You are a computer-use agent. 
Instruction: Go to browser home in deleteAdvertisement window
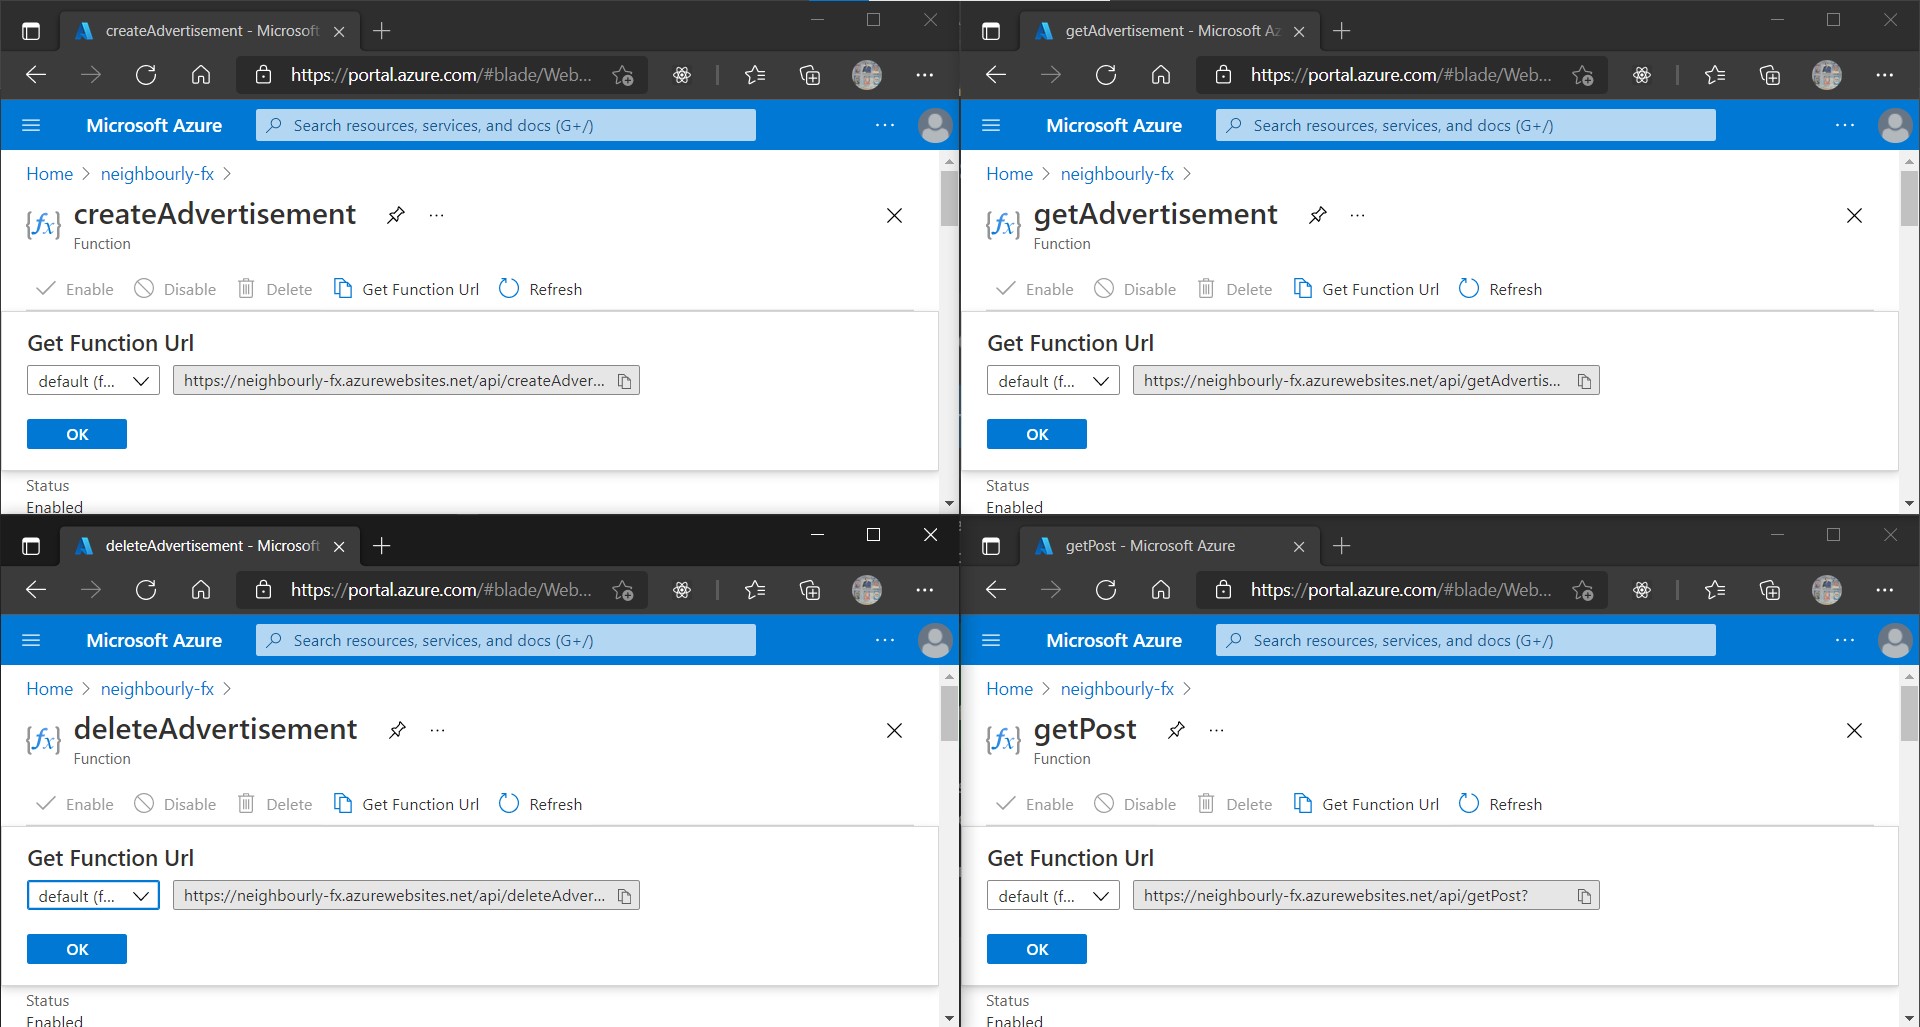[201, 590]
